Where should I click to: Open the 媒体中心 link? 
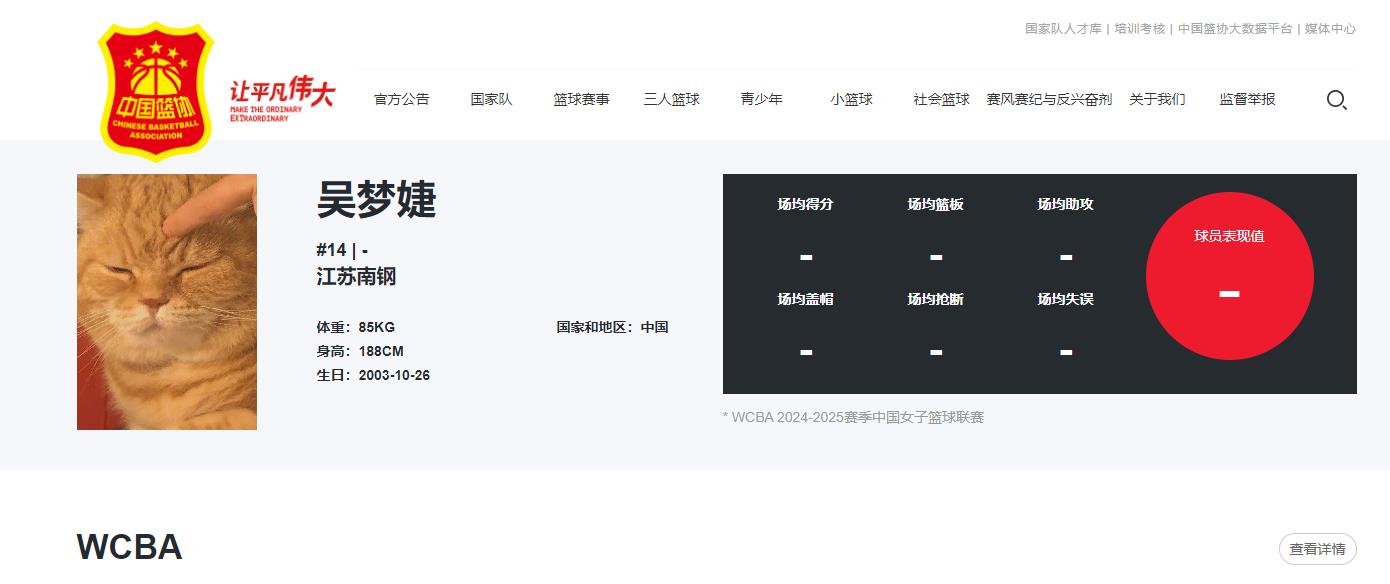click(x=1330, y=29)
